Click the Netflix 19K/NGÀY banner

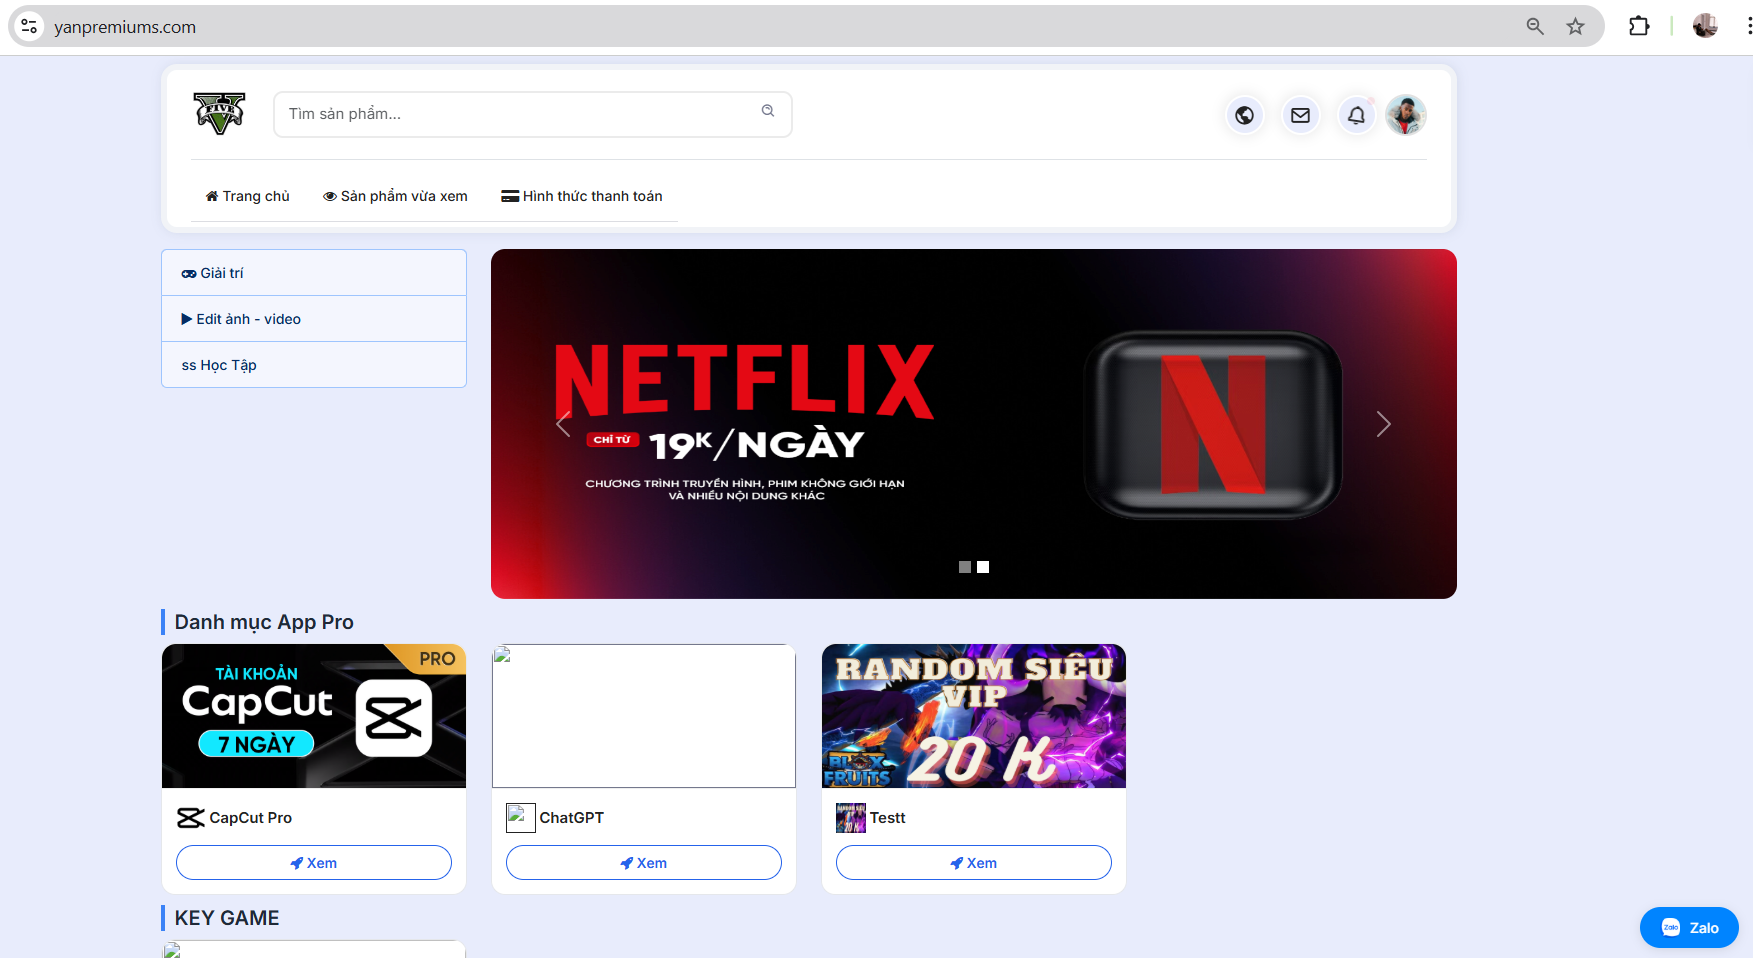click(x=974, y=424)
